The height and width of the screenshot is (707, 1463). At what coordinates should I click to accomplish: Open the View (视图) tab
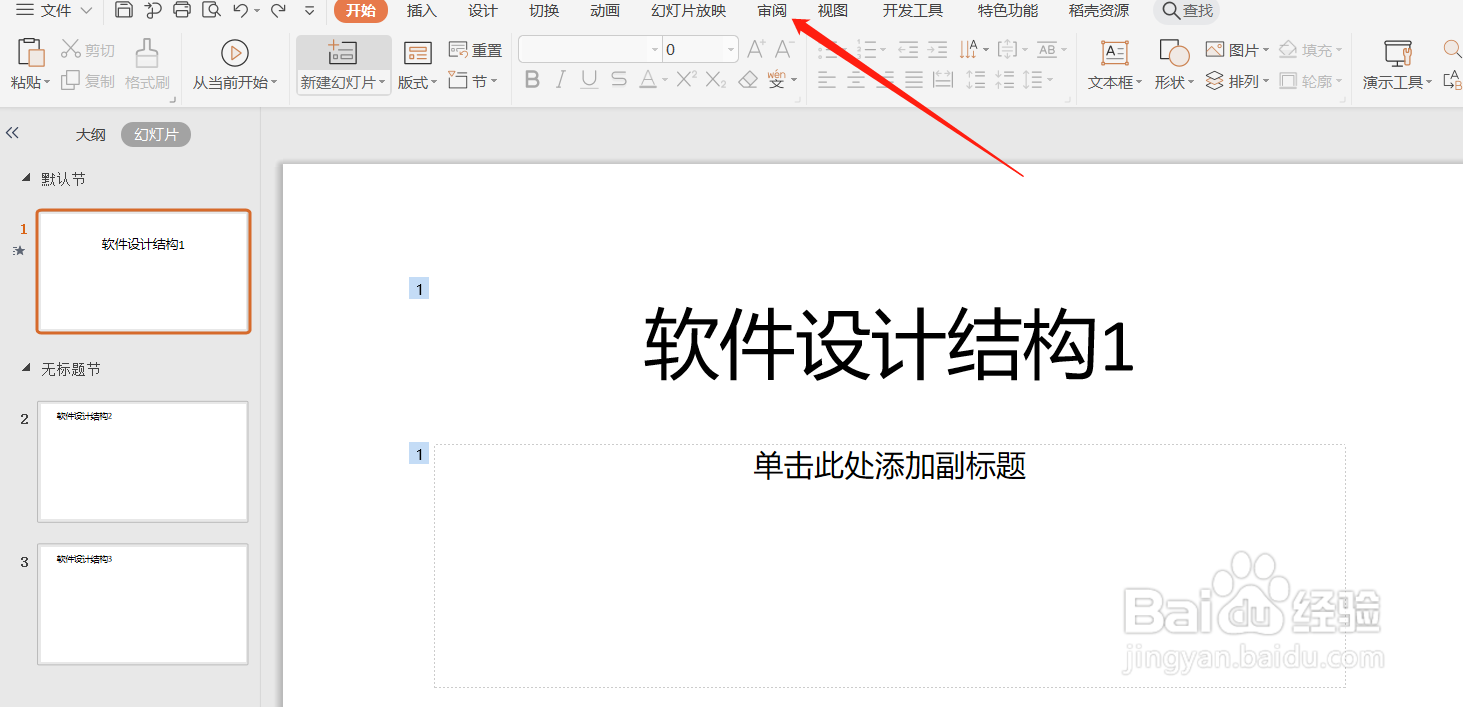tap(833, 11)
